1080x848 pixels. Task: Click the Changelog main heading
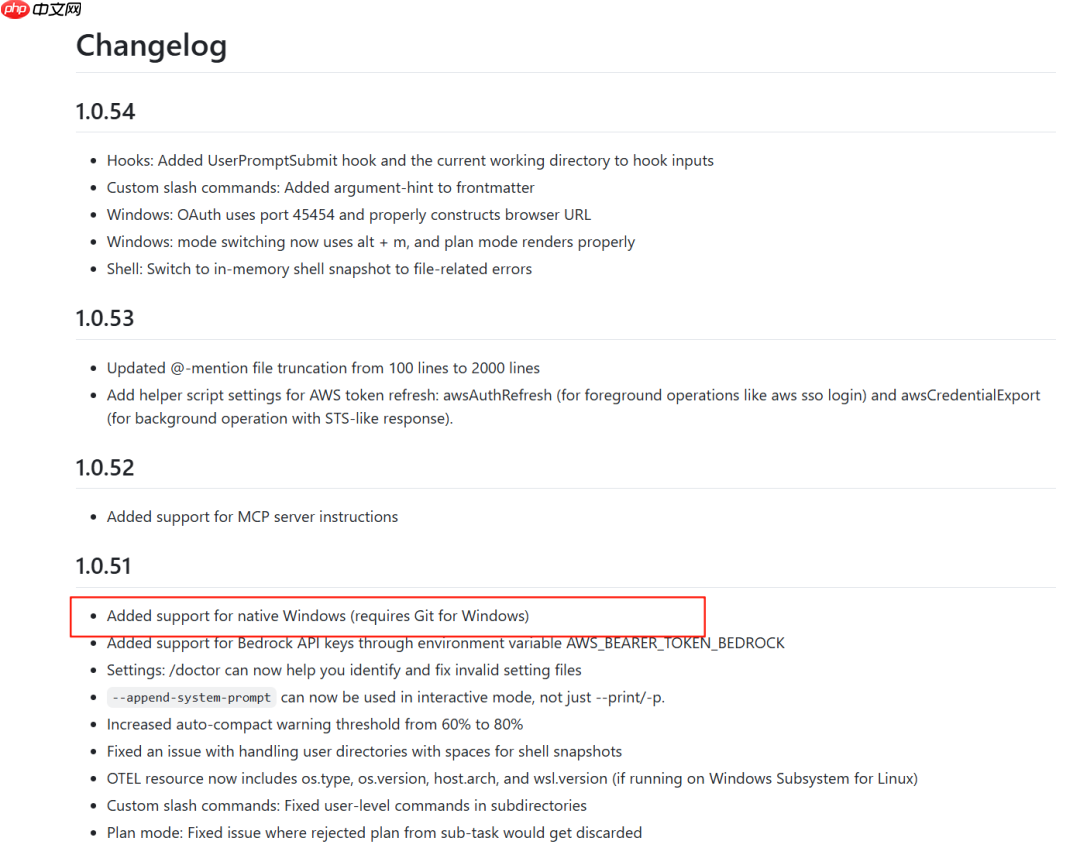tap(151, 45)
